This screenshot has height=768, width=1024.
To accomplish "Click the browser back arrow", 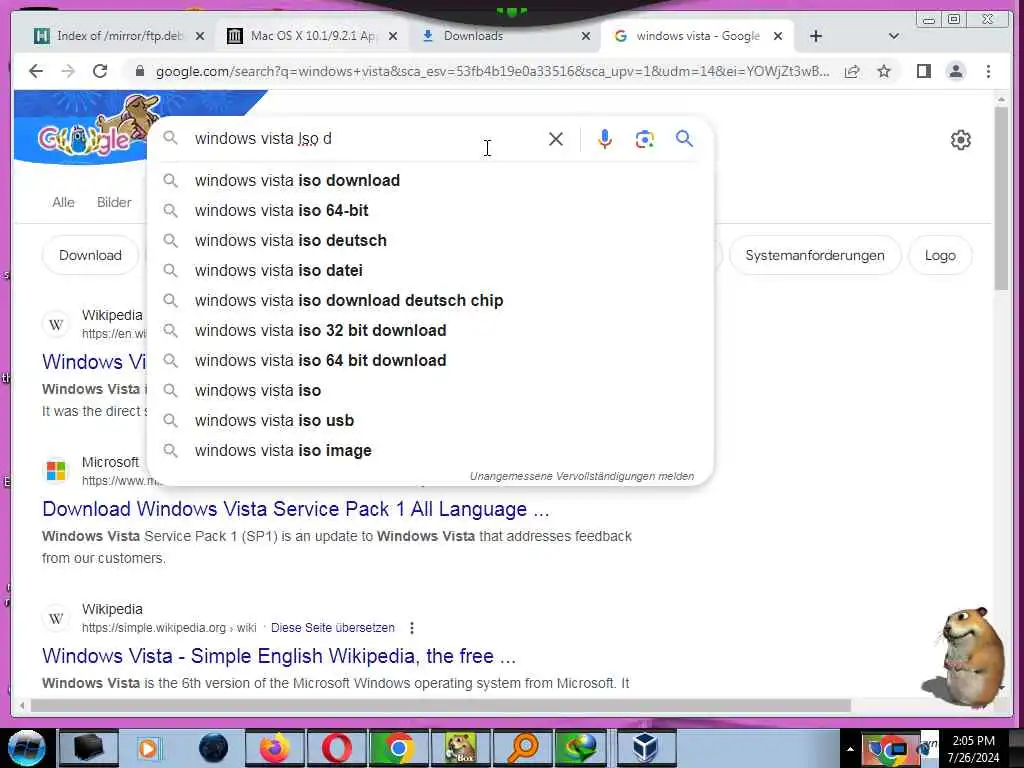I will pos(36,71).
